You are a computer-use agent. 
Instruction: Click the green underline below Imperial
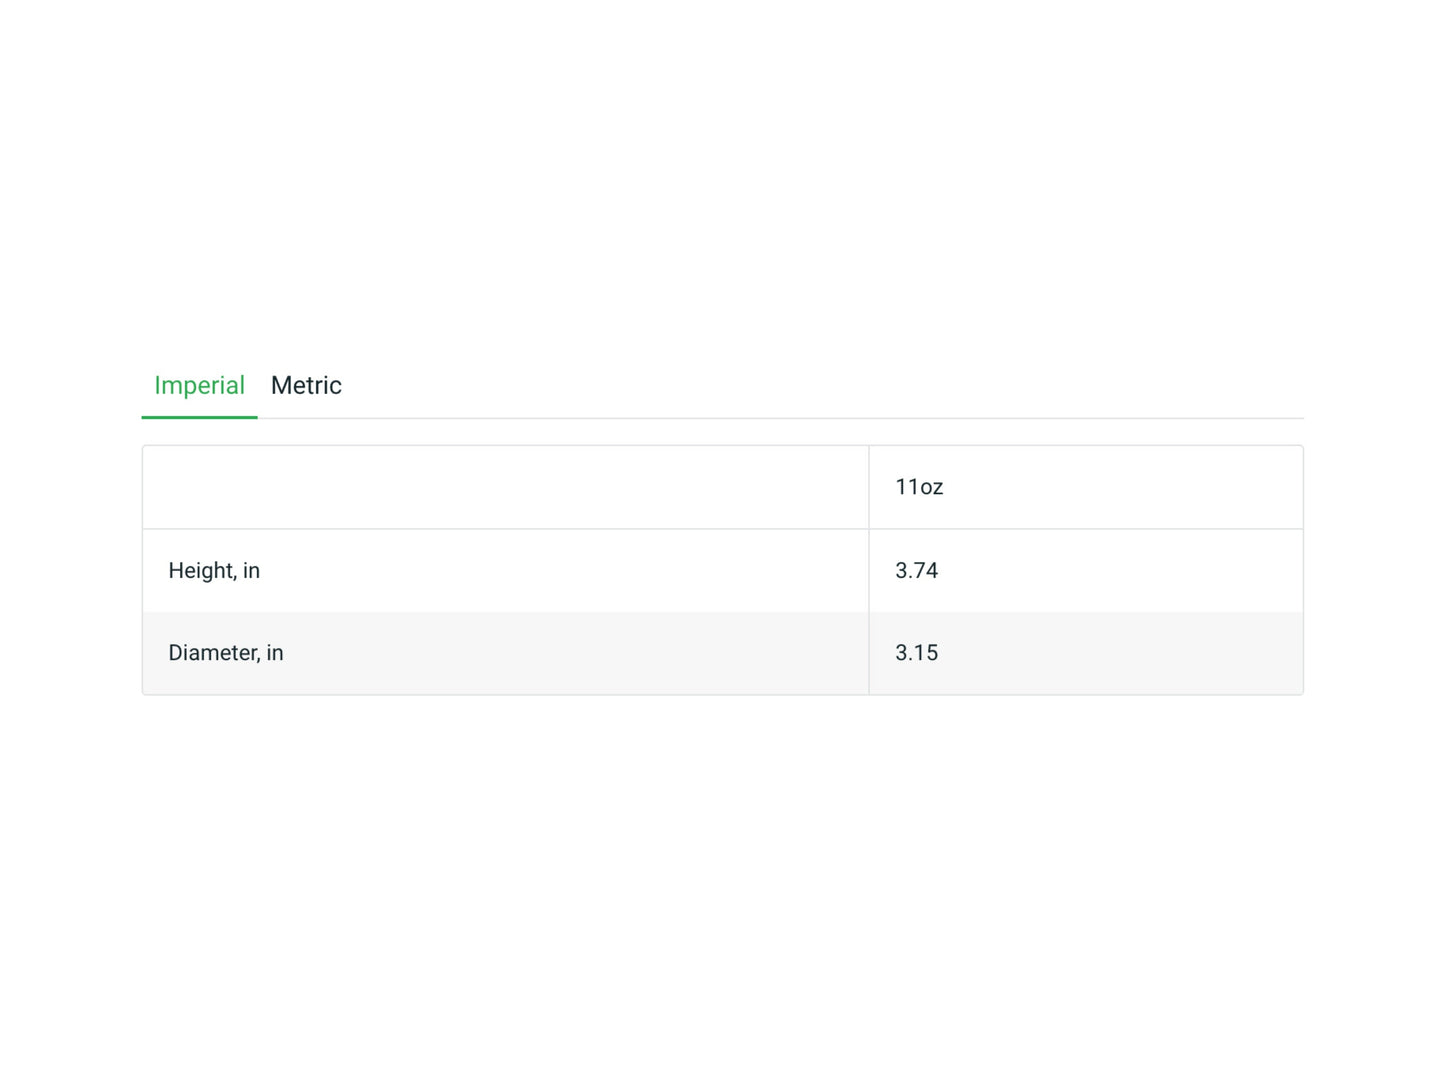(199, 417)
